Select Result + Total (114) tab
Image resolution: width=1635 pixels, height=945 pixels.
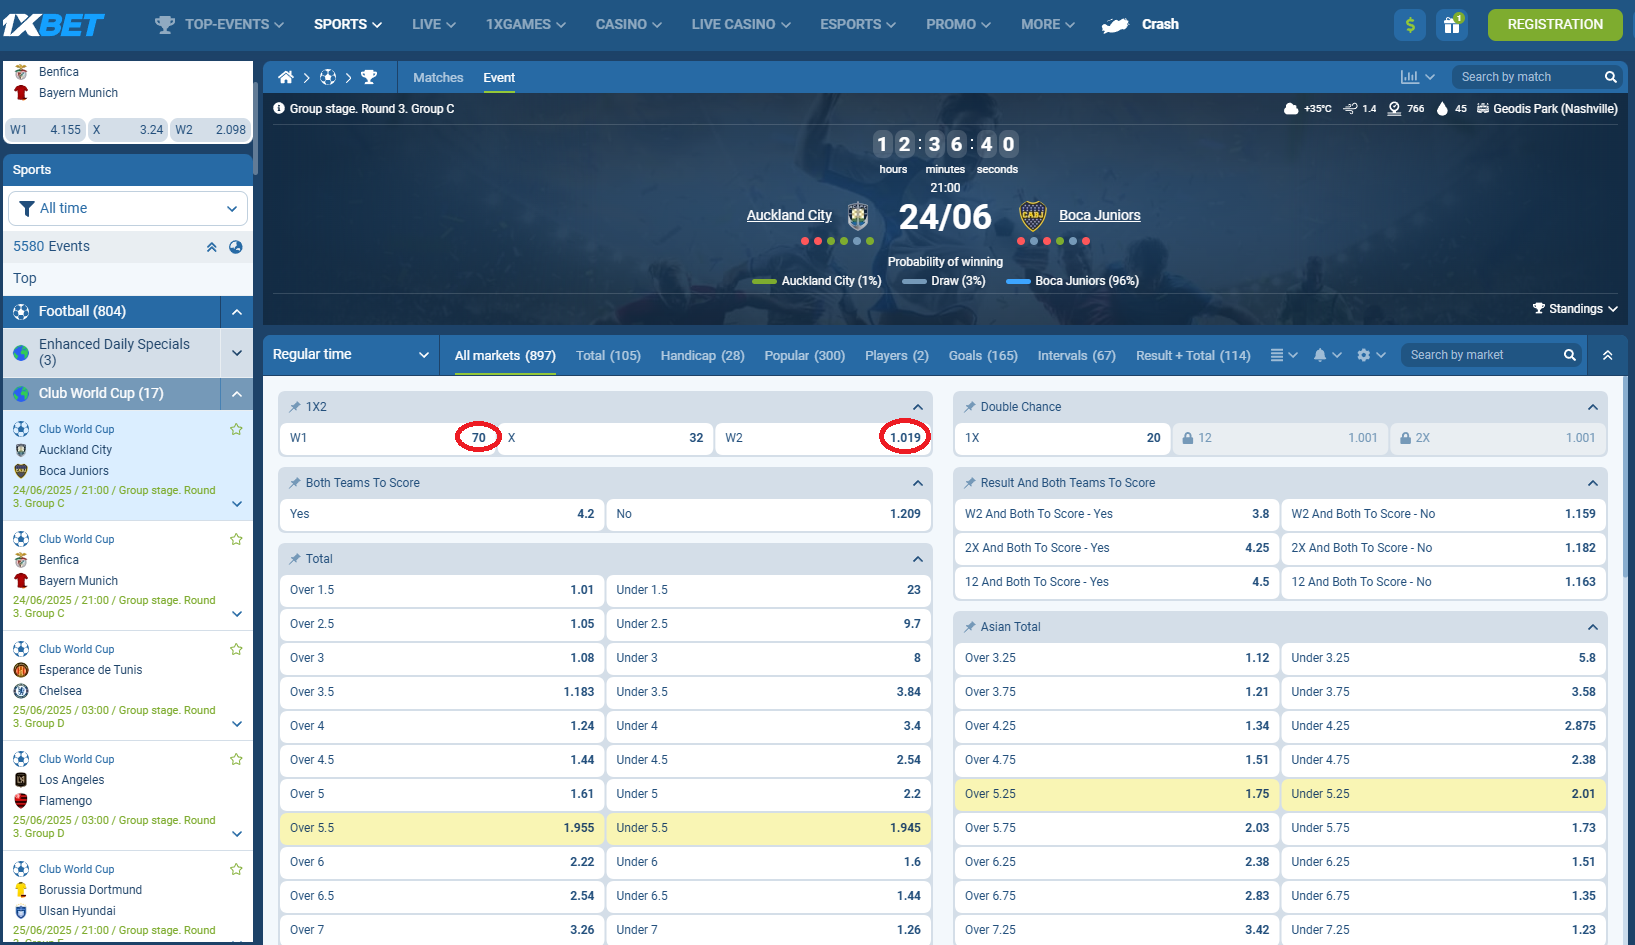(1193, 355)
